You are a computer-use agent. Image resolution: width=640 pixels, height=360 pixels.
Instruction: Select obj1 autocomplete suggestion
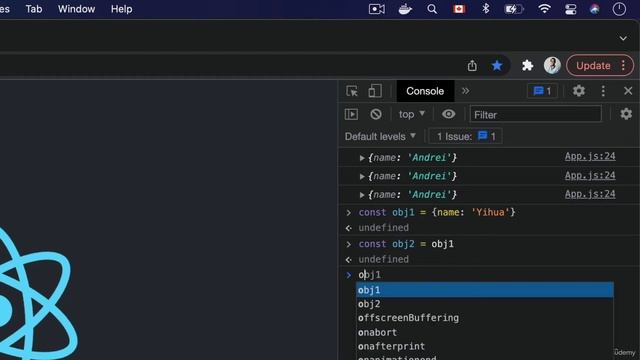click(x=485, y=290)
